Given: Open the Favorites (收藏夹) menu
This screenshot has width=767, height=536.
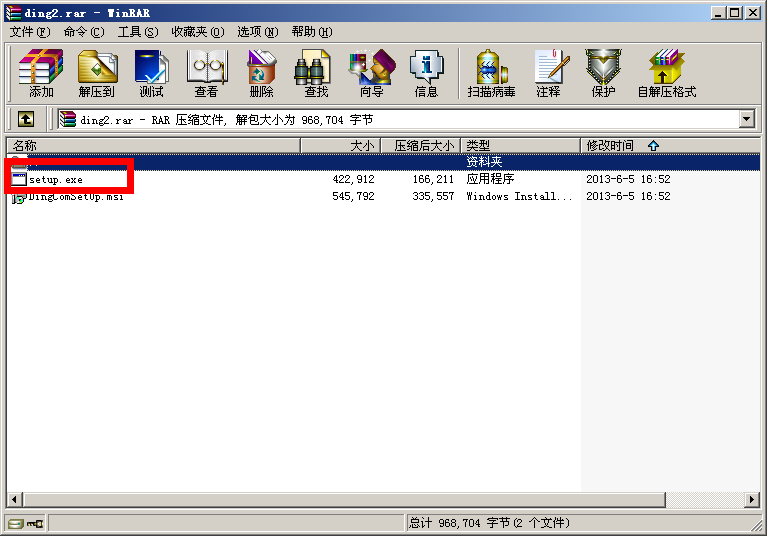Looking at the screenshot, I should [198, 32].
